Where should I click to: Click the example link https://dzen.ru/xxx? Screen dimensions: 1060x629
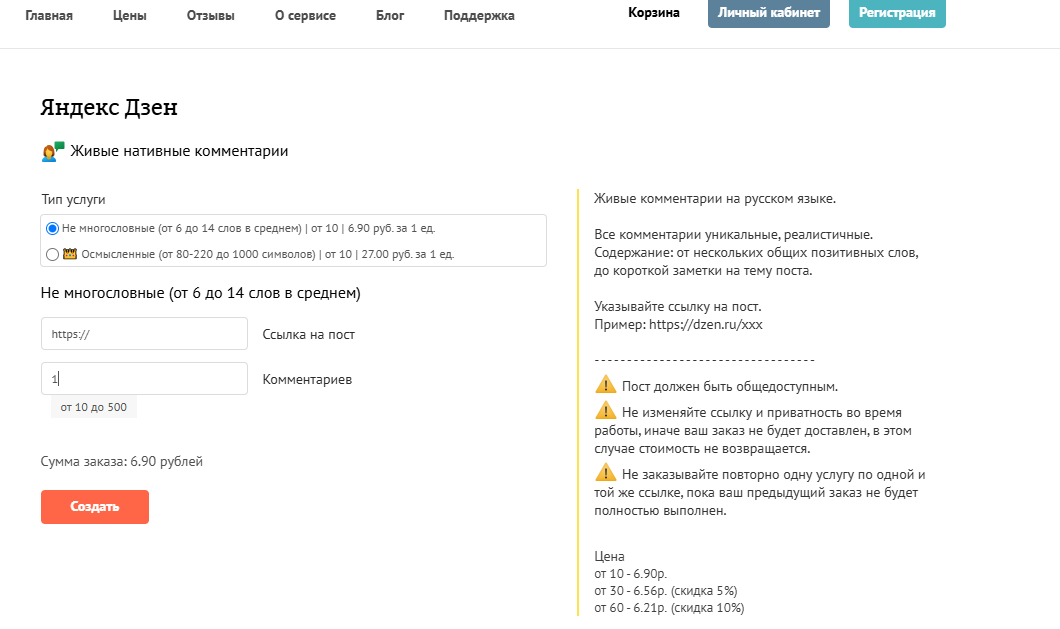point(706,325)
